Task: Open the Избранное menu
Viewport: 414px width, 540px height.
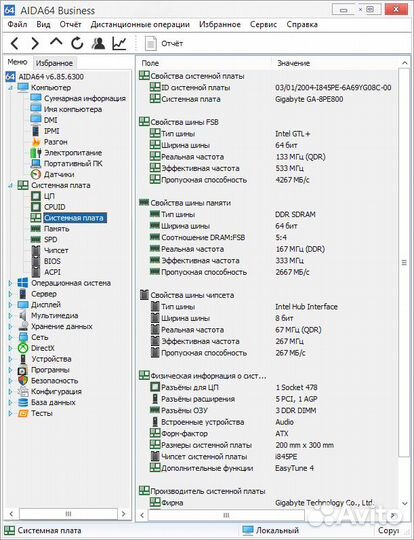Action: 220,24
